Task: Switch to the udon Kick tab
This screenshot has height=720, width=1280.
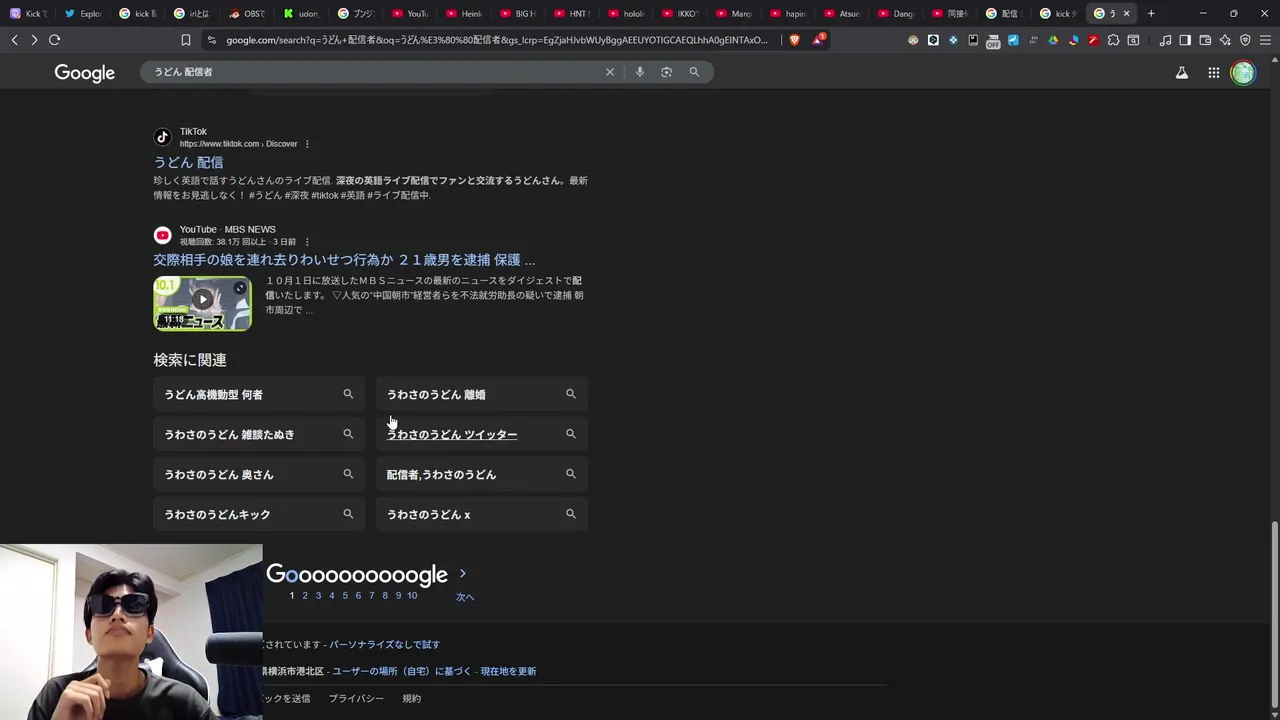Action: point(300,13)
